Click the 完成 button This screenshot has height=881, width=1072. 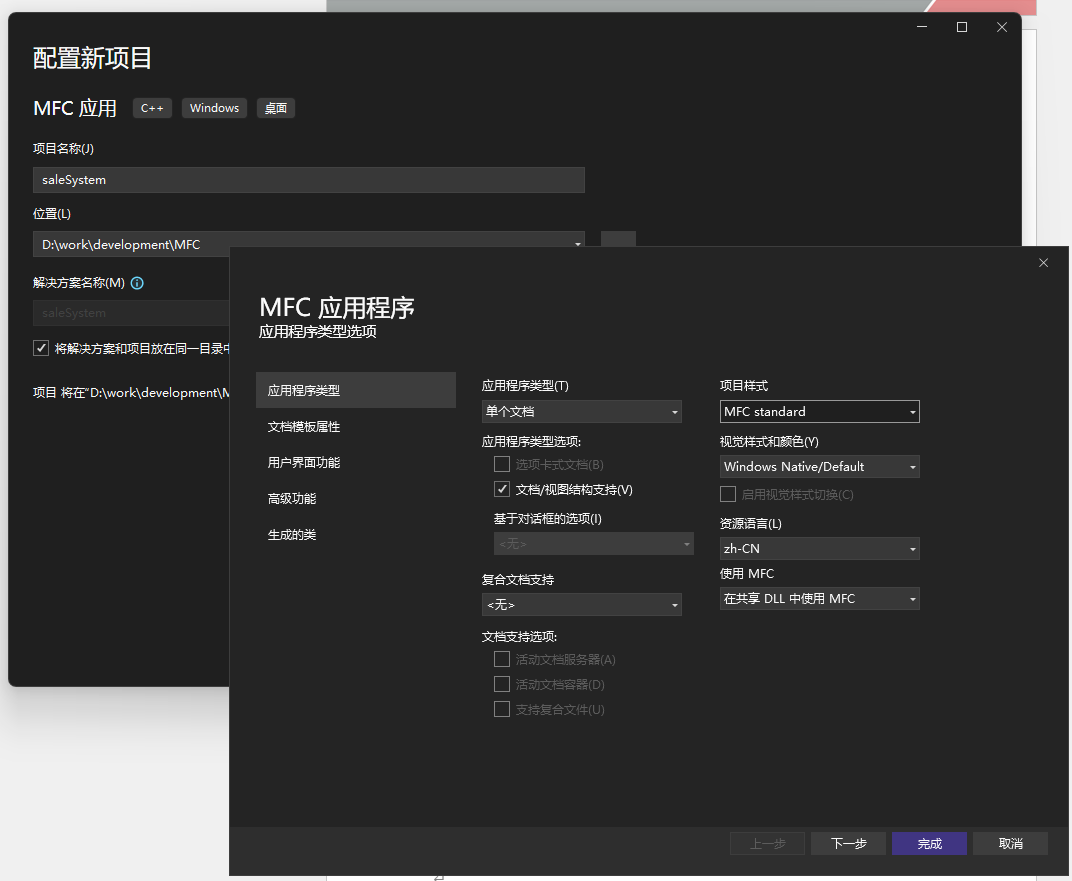pyautogui.click(x=929, y=844)
